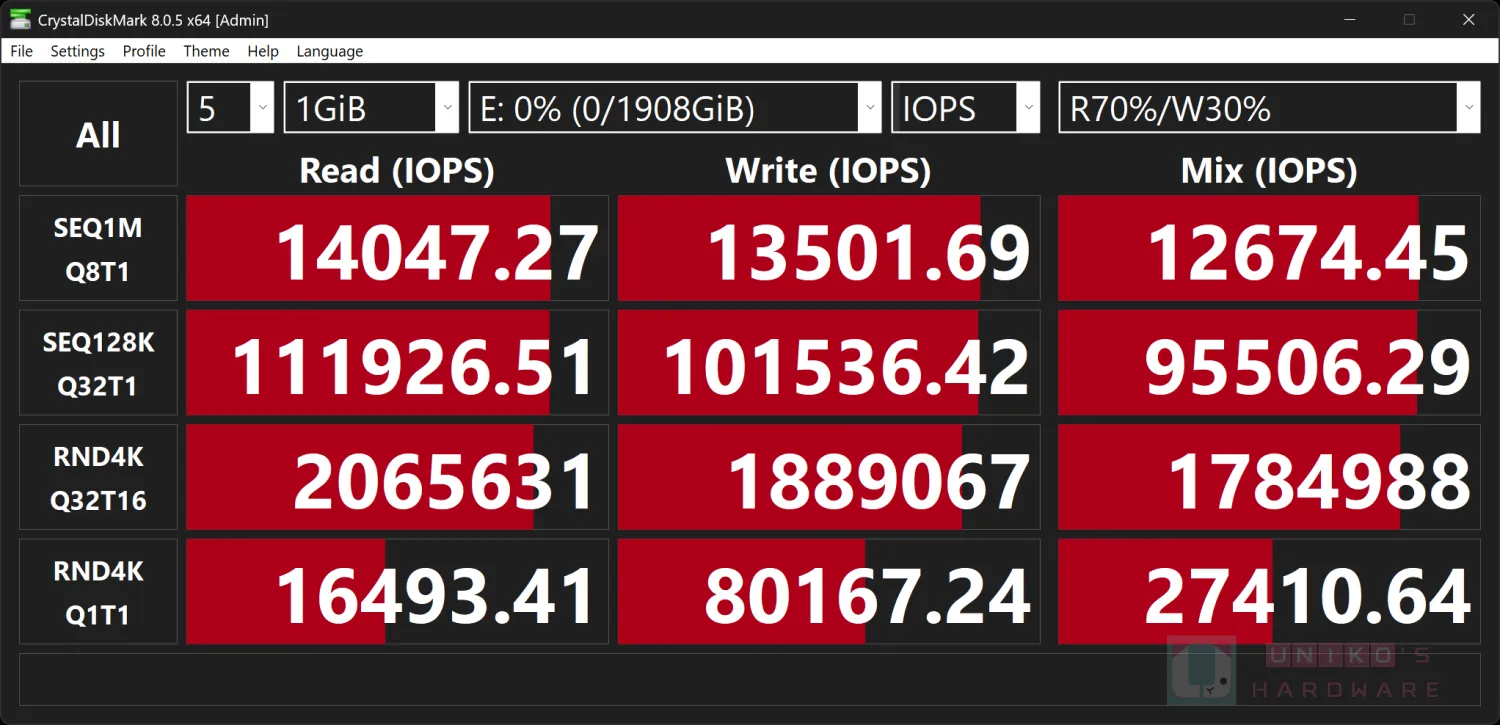Open the Help menu
The height and width of the screenshot is (725, 1500).
263,51
